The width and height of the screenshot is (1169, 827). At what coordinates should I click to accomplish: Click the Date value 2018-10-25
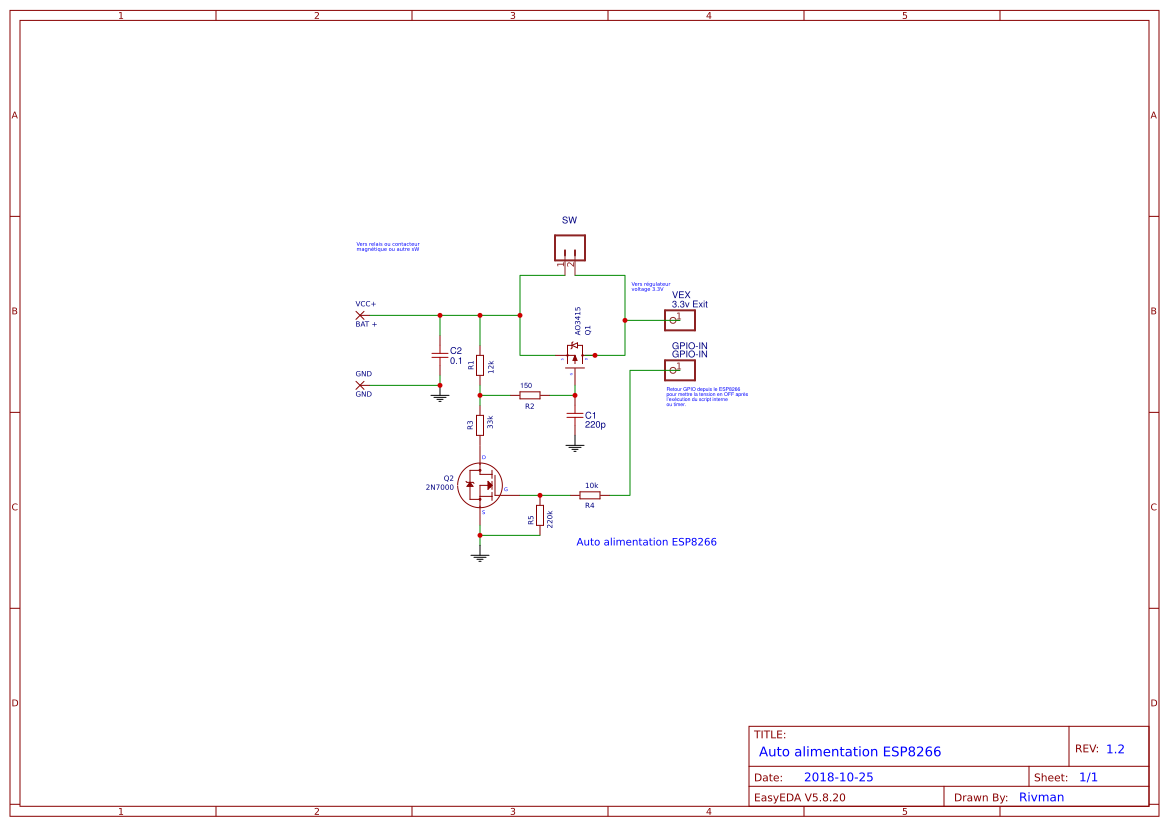(x=841, y=776)
